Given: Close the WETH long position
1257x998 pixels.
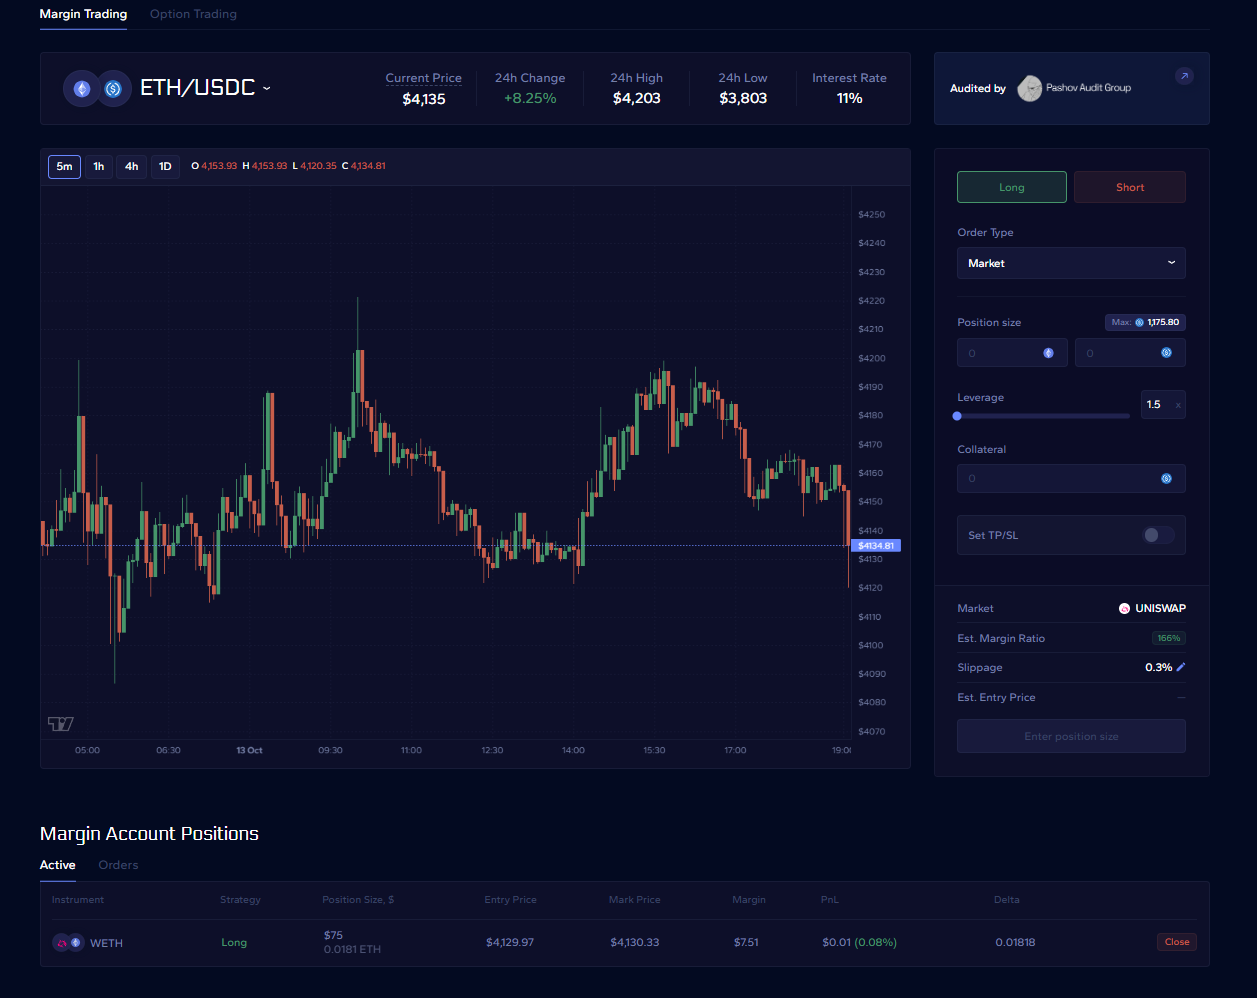Looking at the screenshot, I should [1177, 942].
